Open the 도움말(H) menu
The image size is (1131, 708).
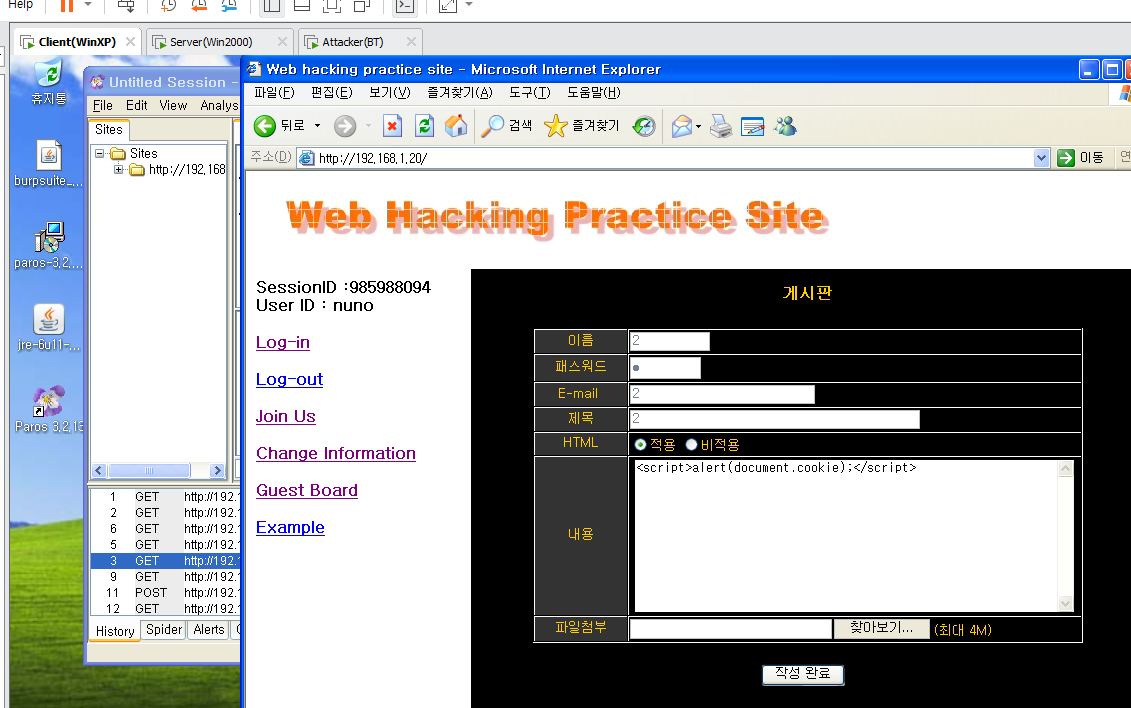pyautogui.click(x=593, y=93)
